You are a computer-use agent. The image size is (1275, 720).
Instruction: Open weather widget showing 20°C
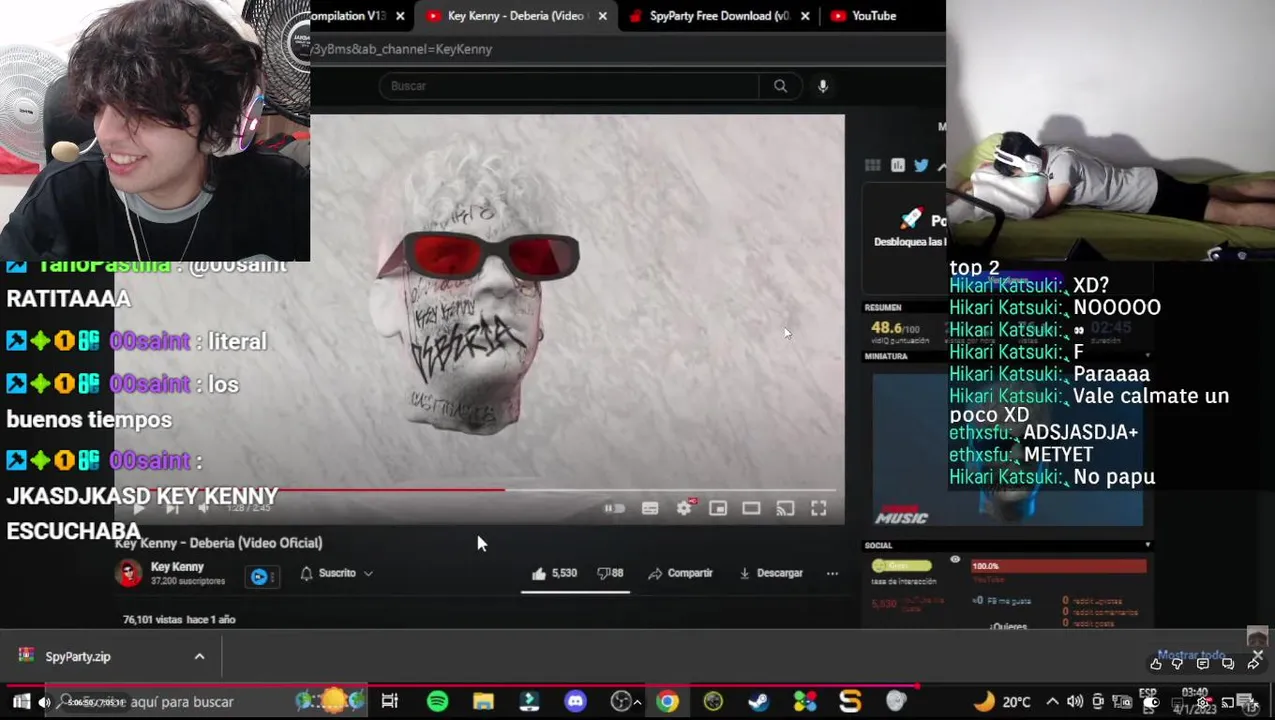pyautogui.click(x=1002, y=702)
